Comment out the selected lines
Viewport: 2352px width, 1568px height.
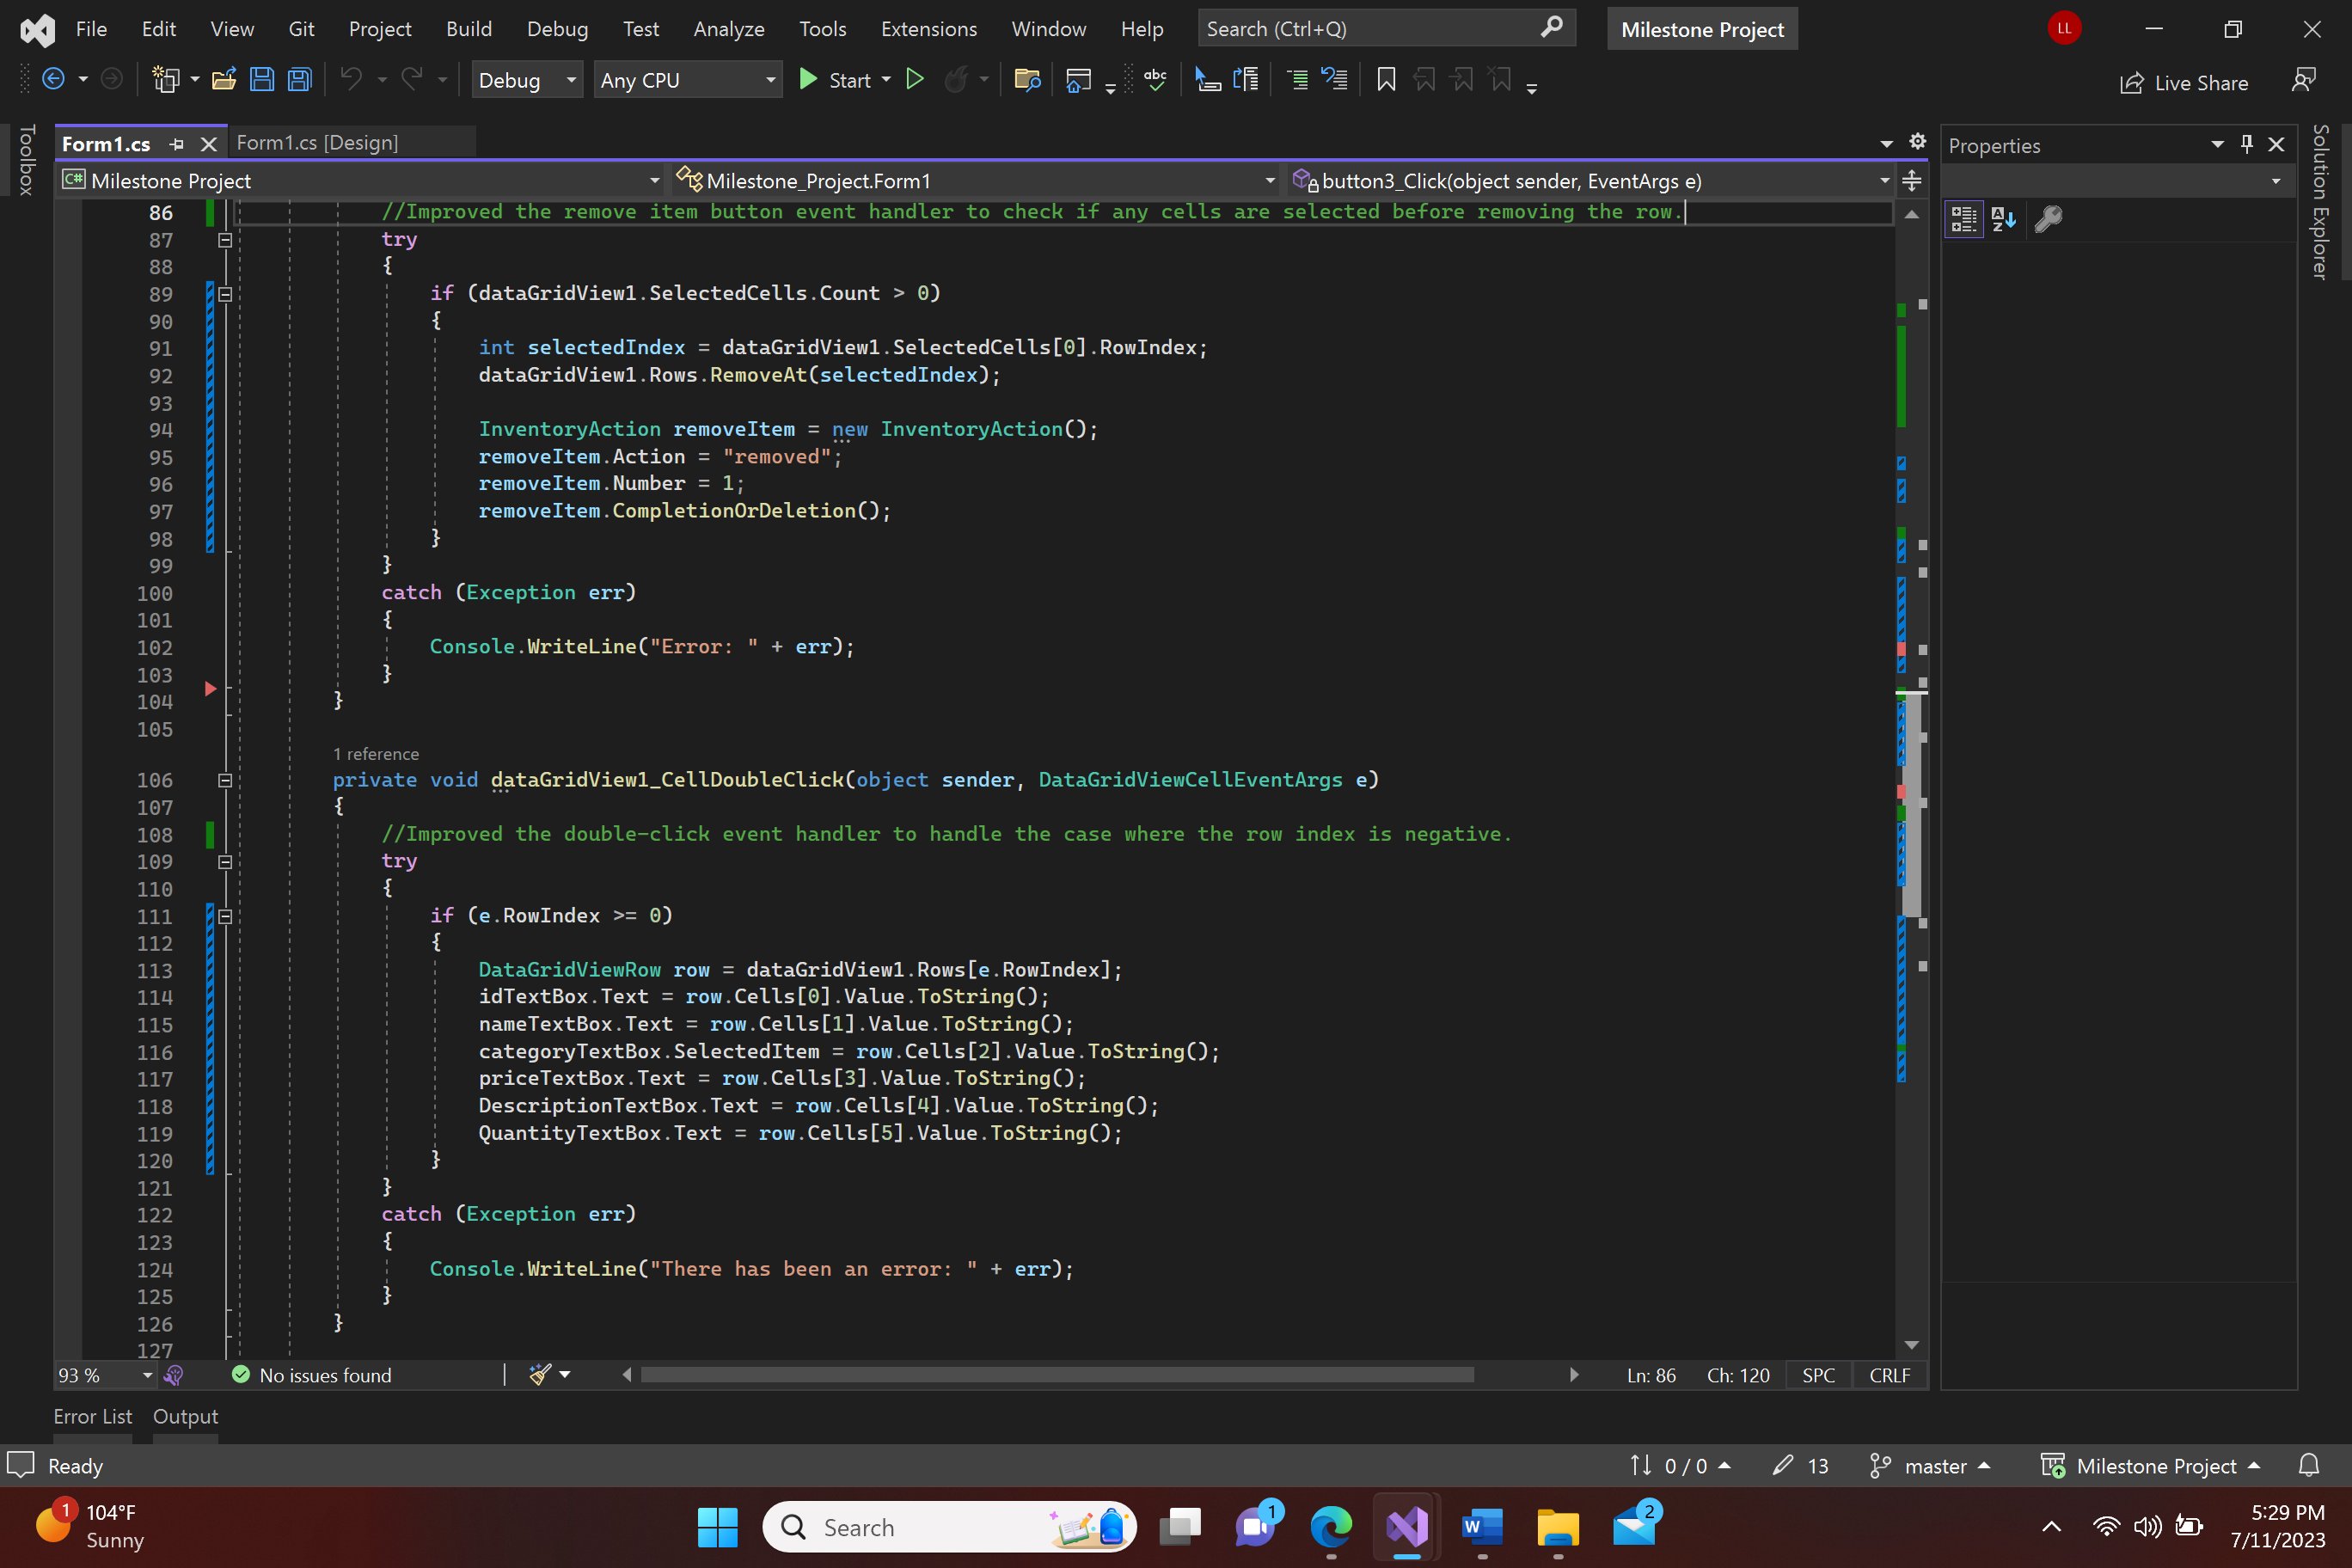[x=1297, y=80]
